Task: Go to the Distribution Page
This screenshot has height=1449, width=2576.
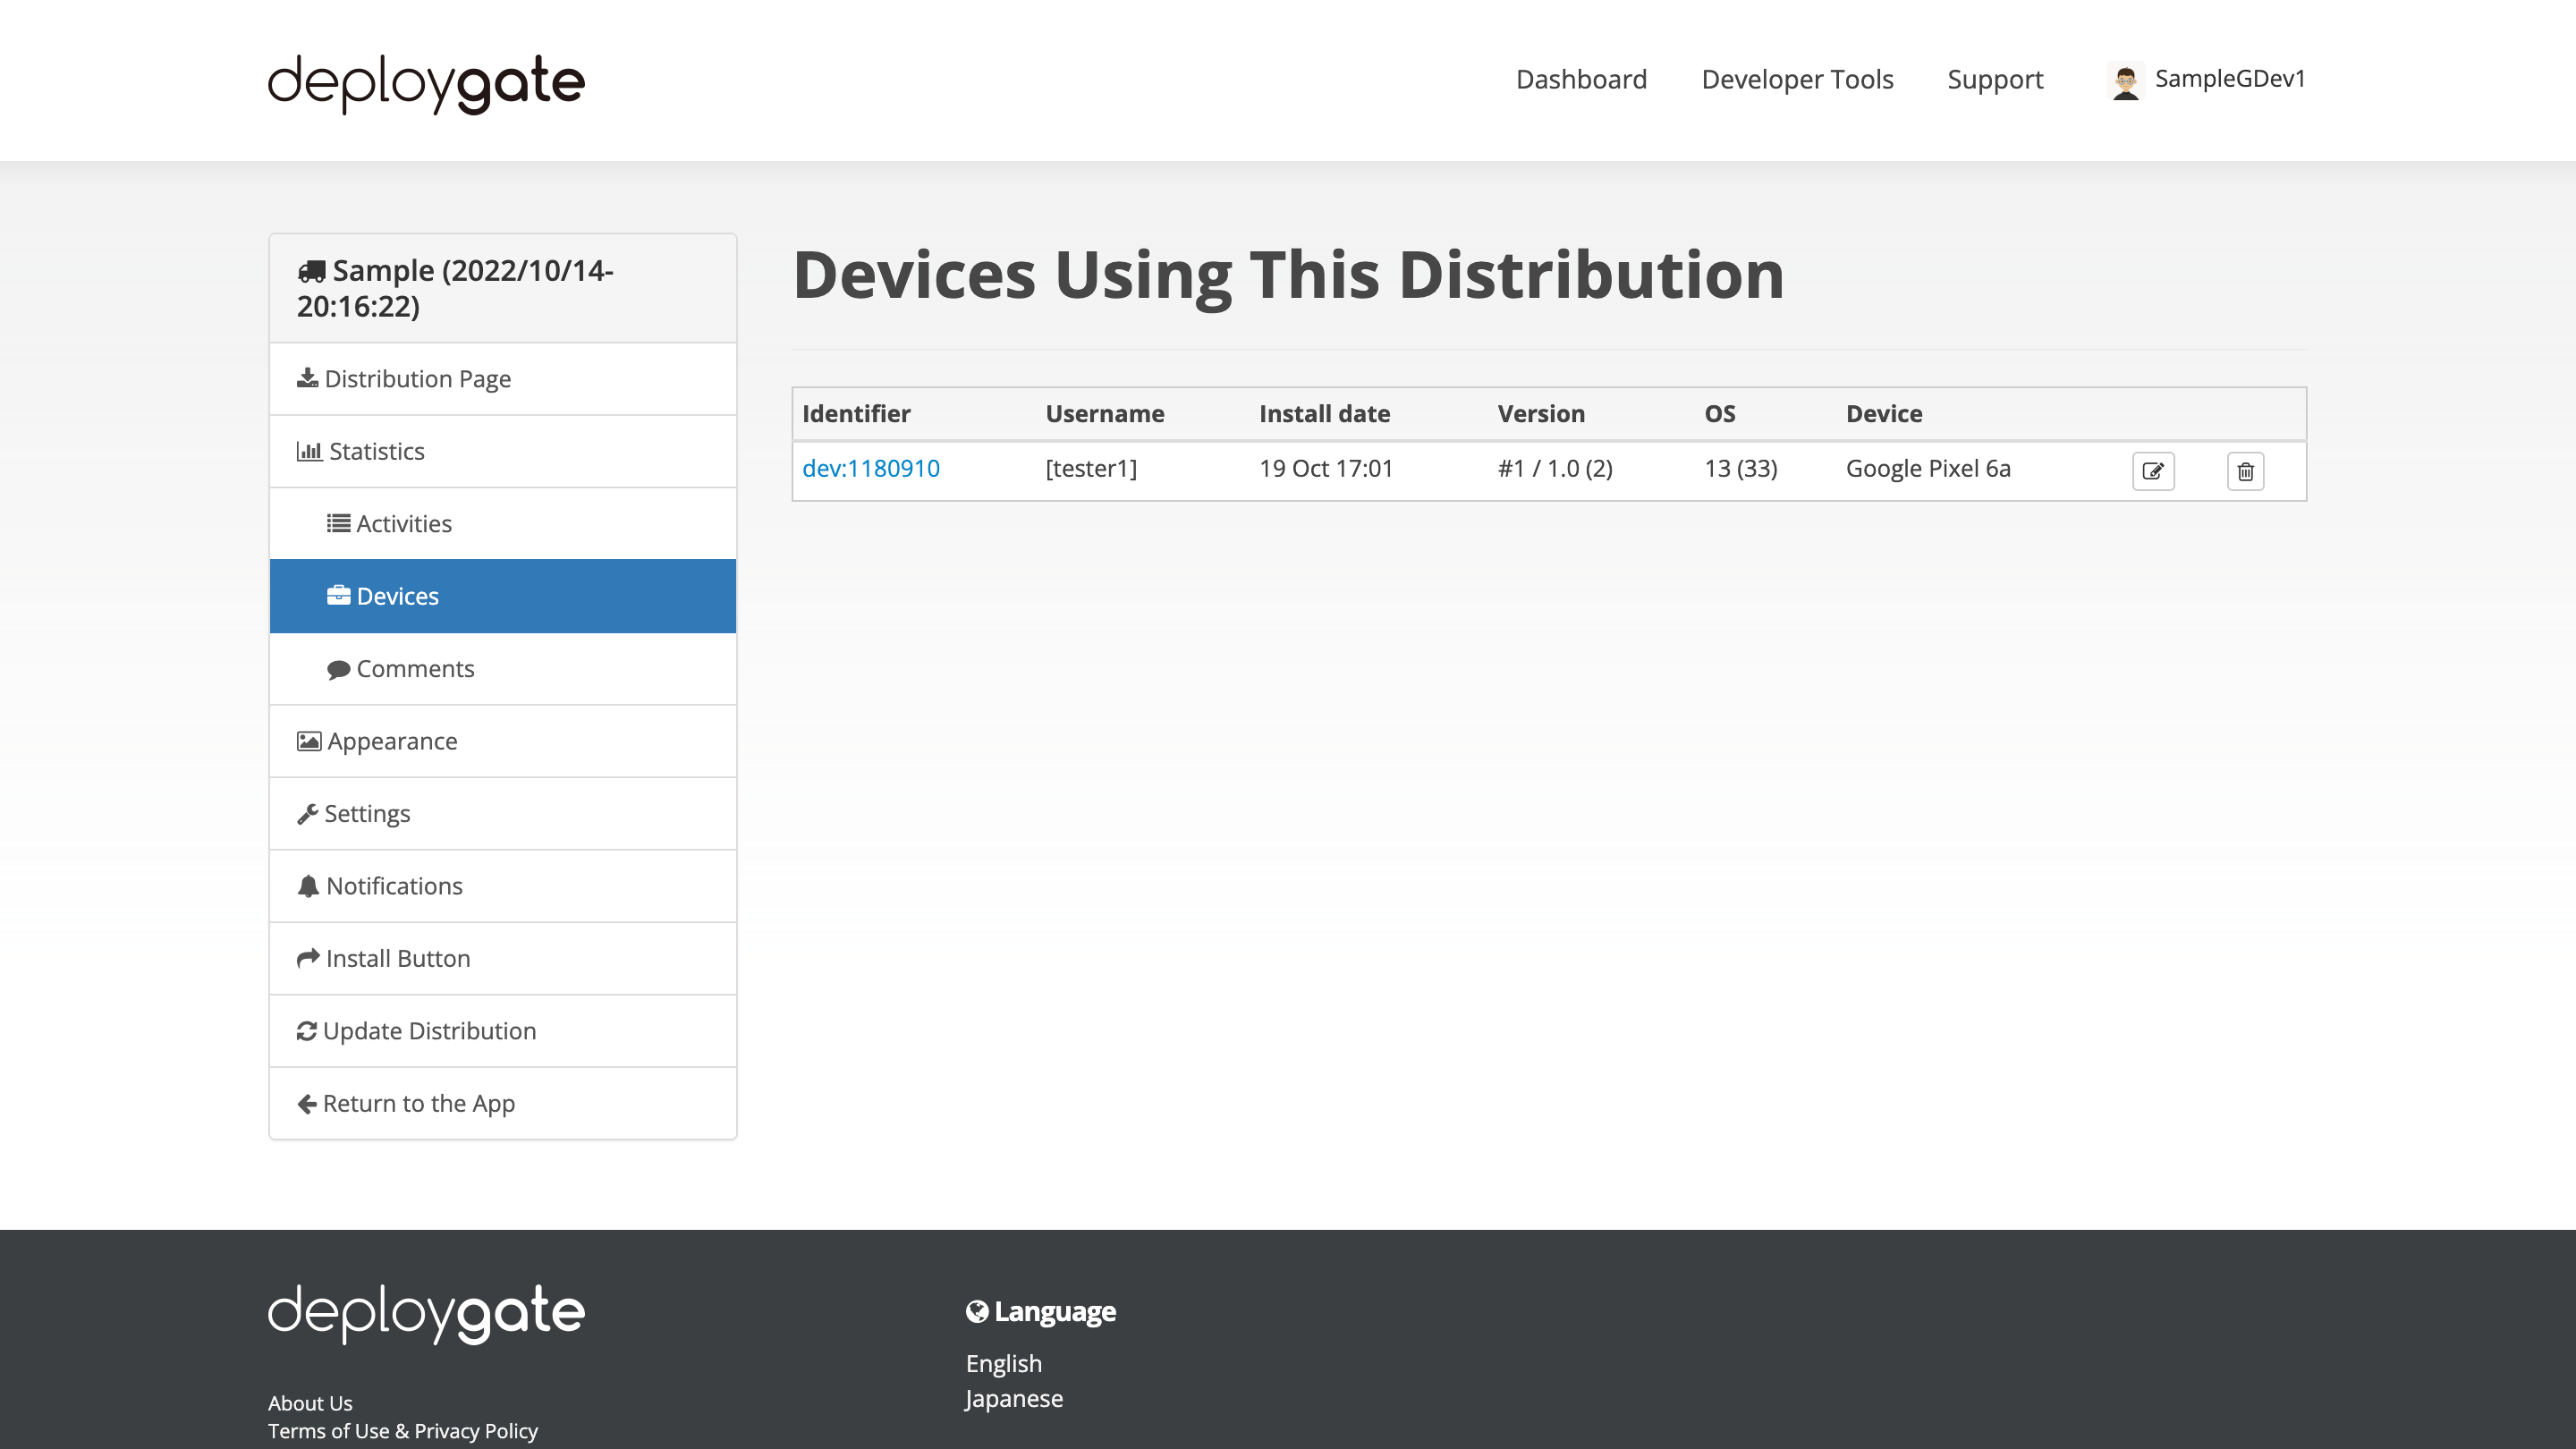Action: coord(416,378)
